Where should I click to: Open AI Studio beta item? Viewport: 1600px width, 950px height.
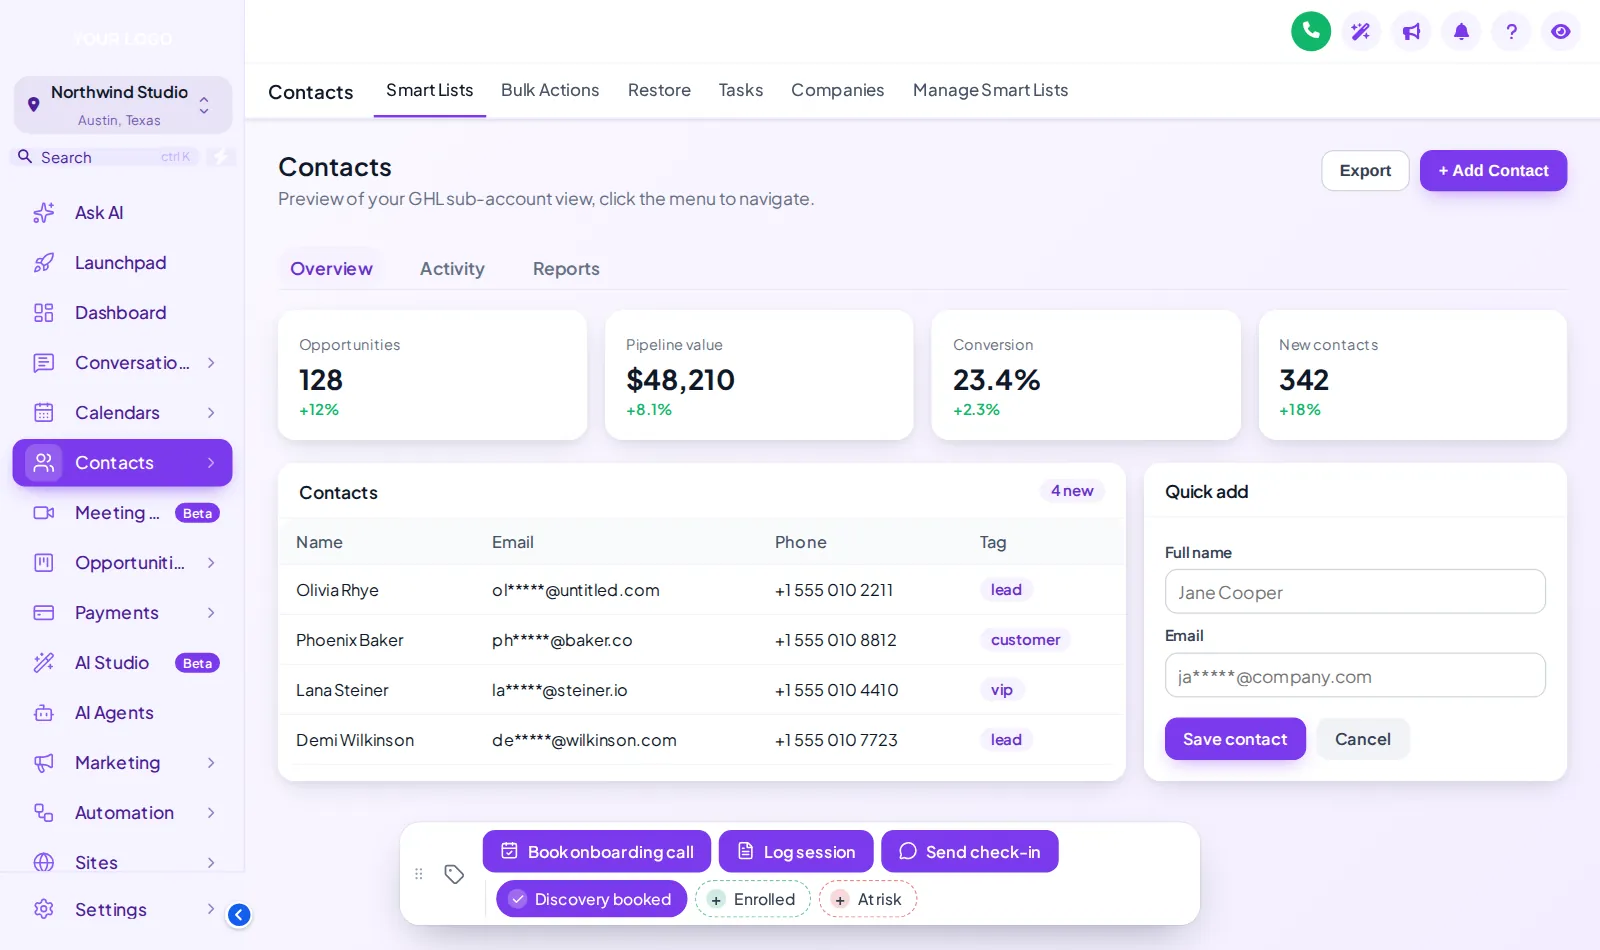tap(122, 663)
